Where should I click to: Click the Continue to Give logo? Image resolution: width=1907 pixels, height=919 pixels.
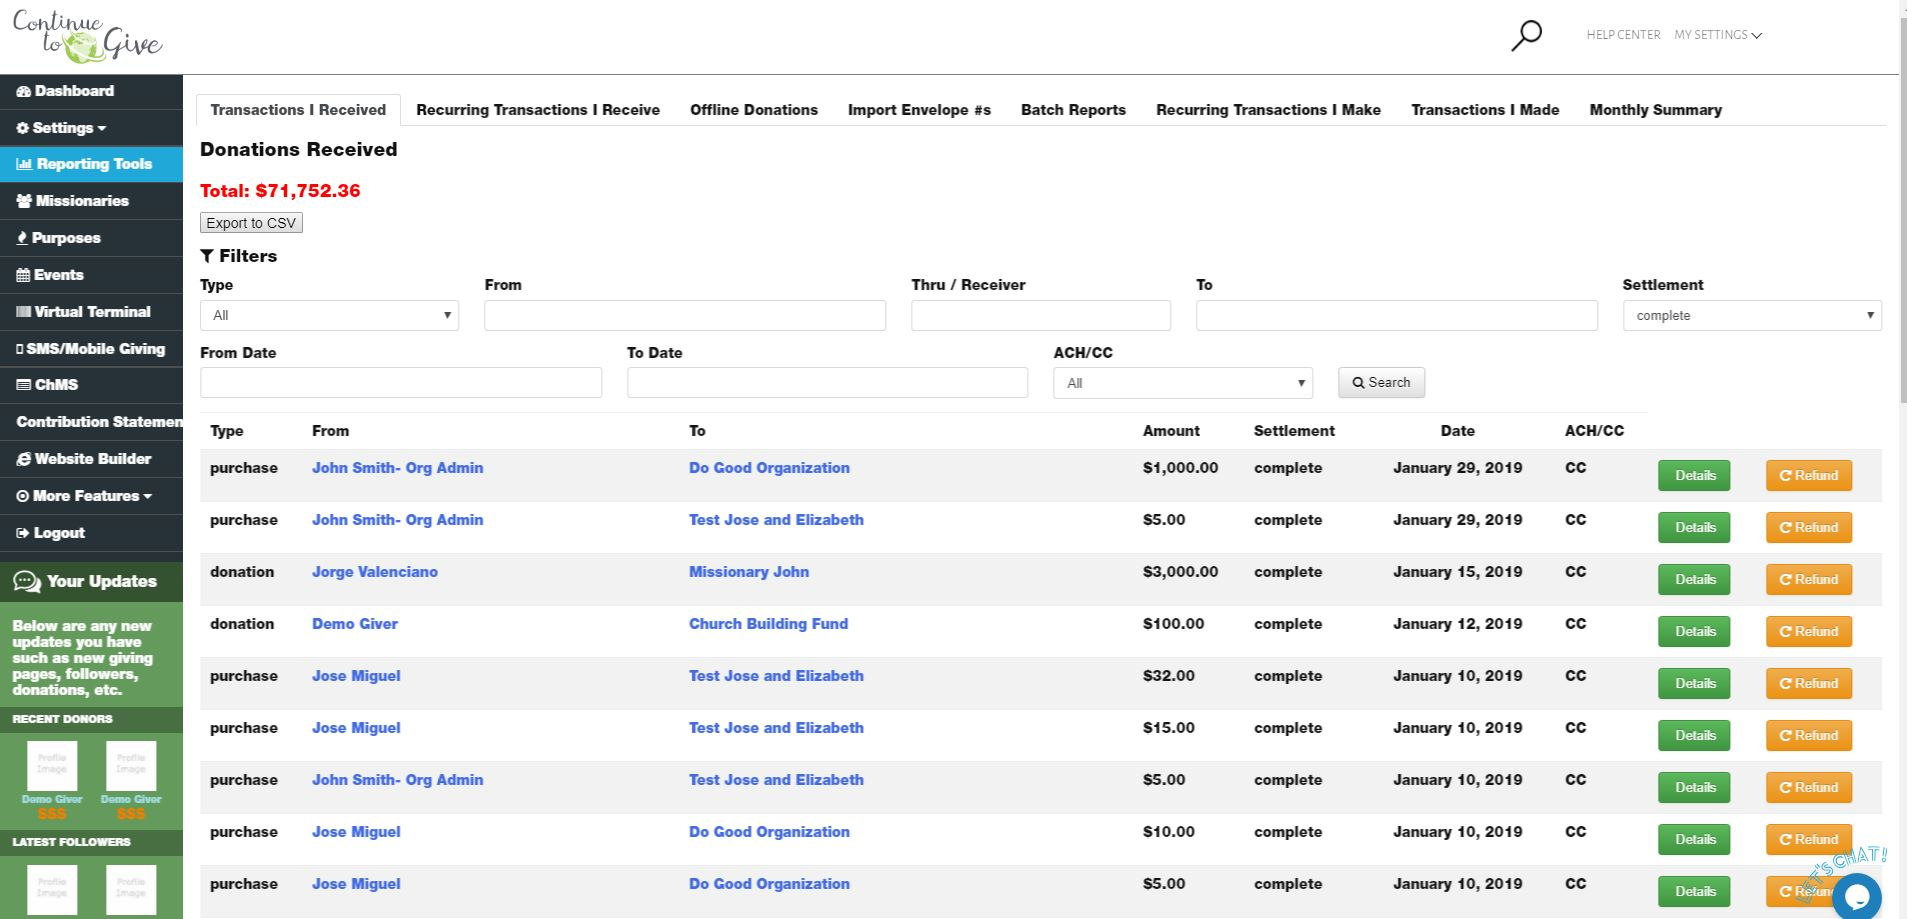tap(87, 35)
